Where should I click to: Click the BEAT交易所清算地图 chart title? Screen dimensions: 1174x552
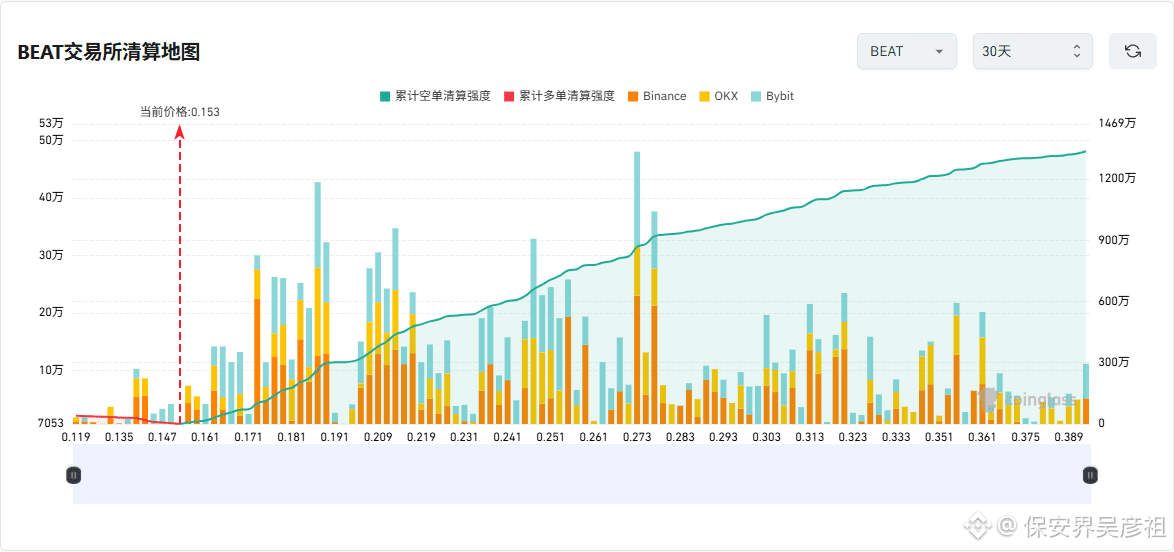click(109, 52)
